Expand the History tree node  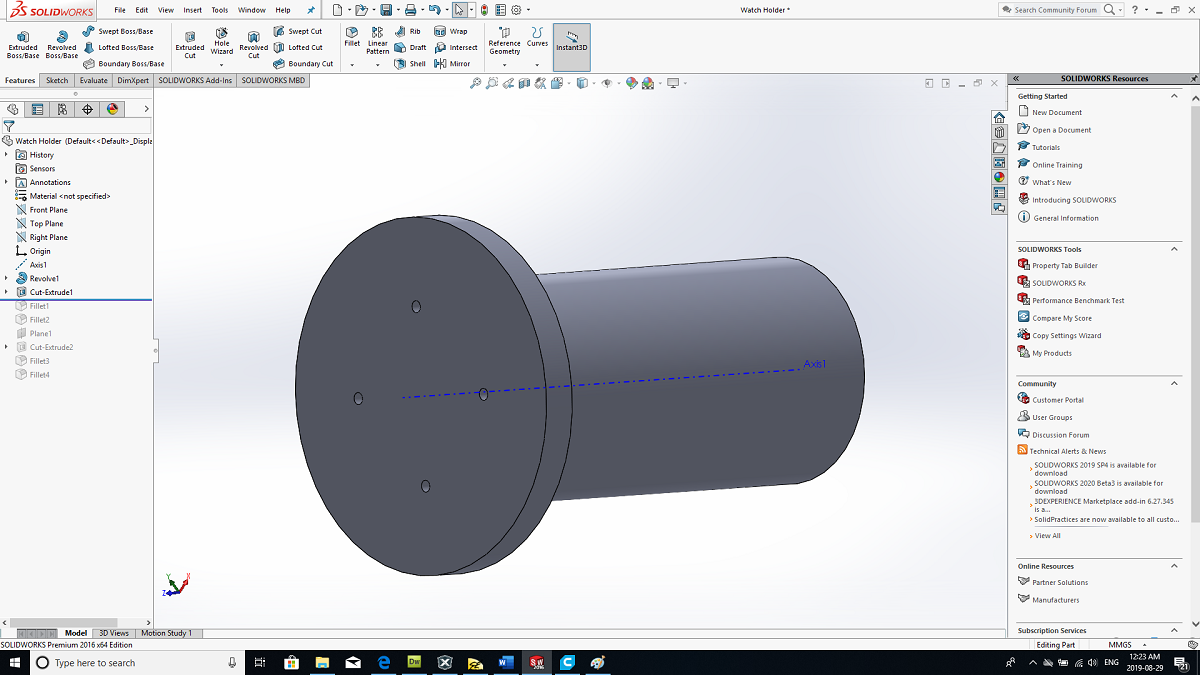[x=7, y=155]
